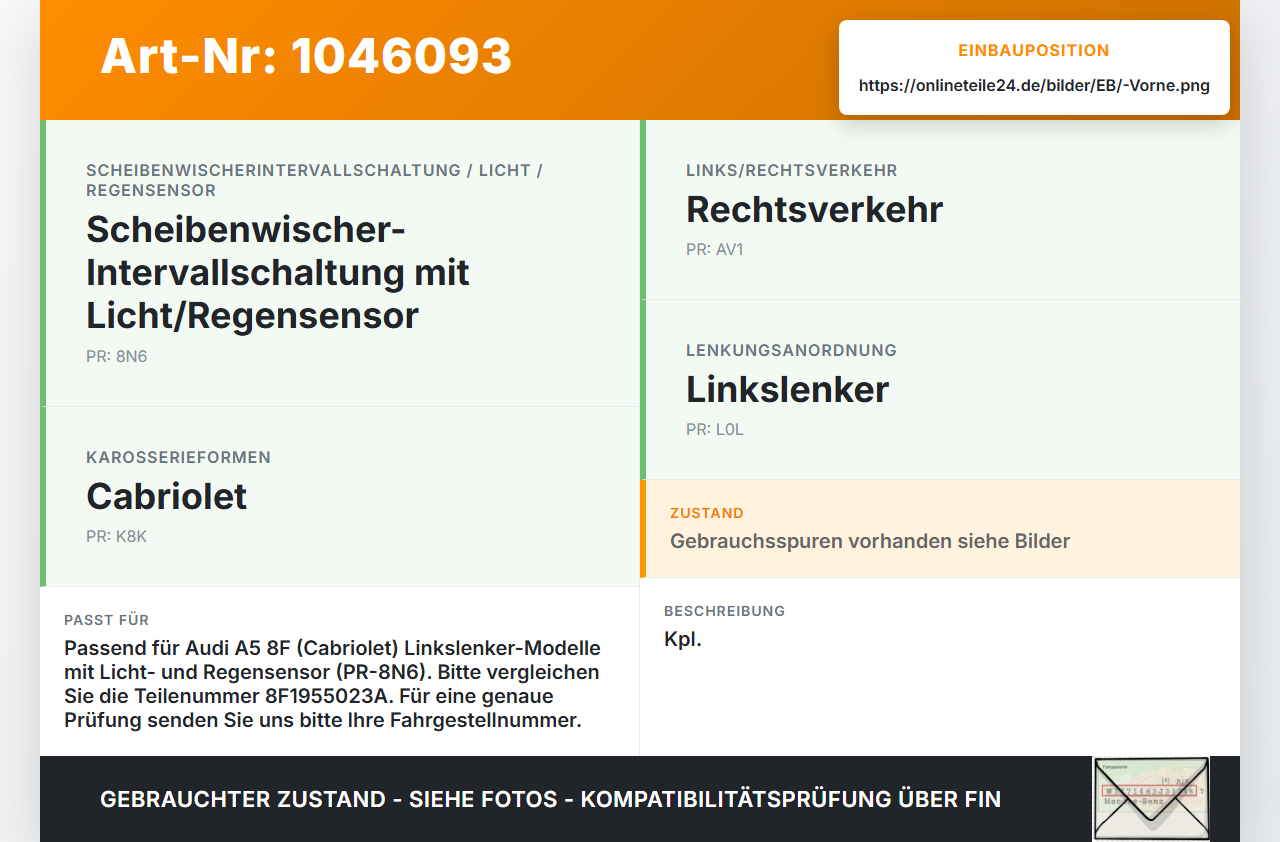Click the Passt für compatibility paragraph

[x=332, y=684]
